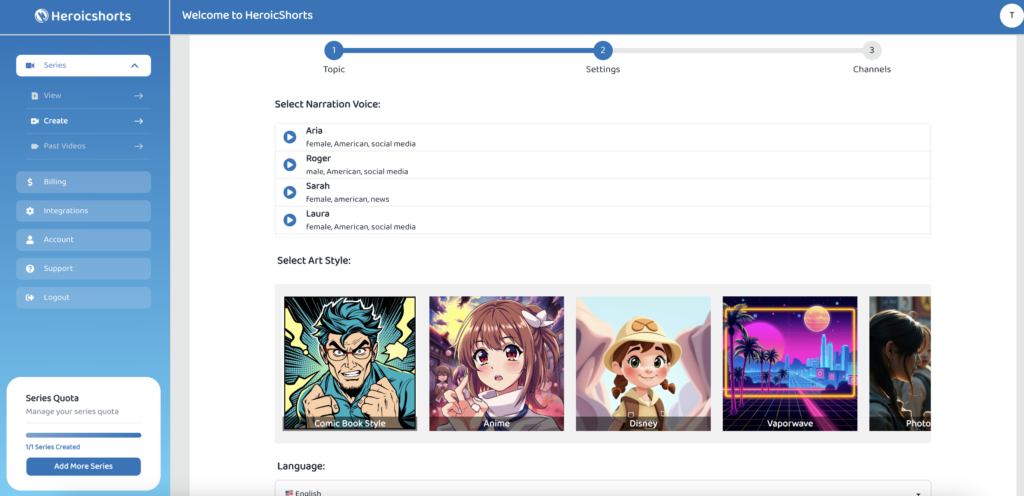This screenshot has width=1024, height=496.
Task: Click the Integrations gear icon
Action: pyautogui.click(x=30, y=211)
